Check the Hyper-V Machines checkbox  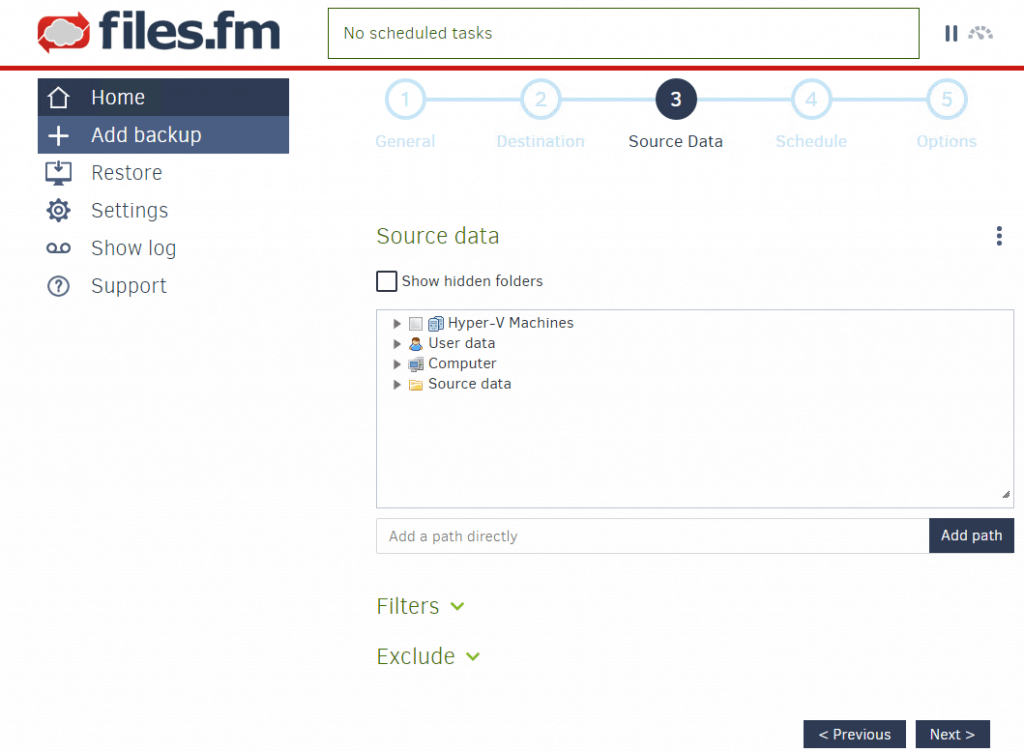[415, 323]
